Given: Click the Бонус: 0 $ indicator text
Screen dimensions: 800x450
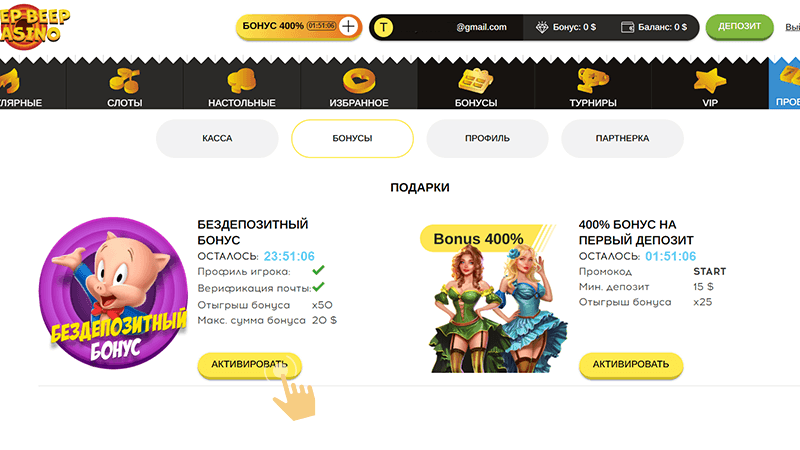Looking at the screenshot, I should [x=574, y=27].
